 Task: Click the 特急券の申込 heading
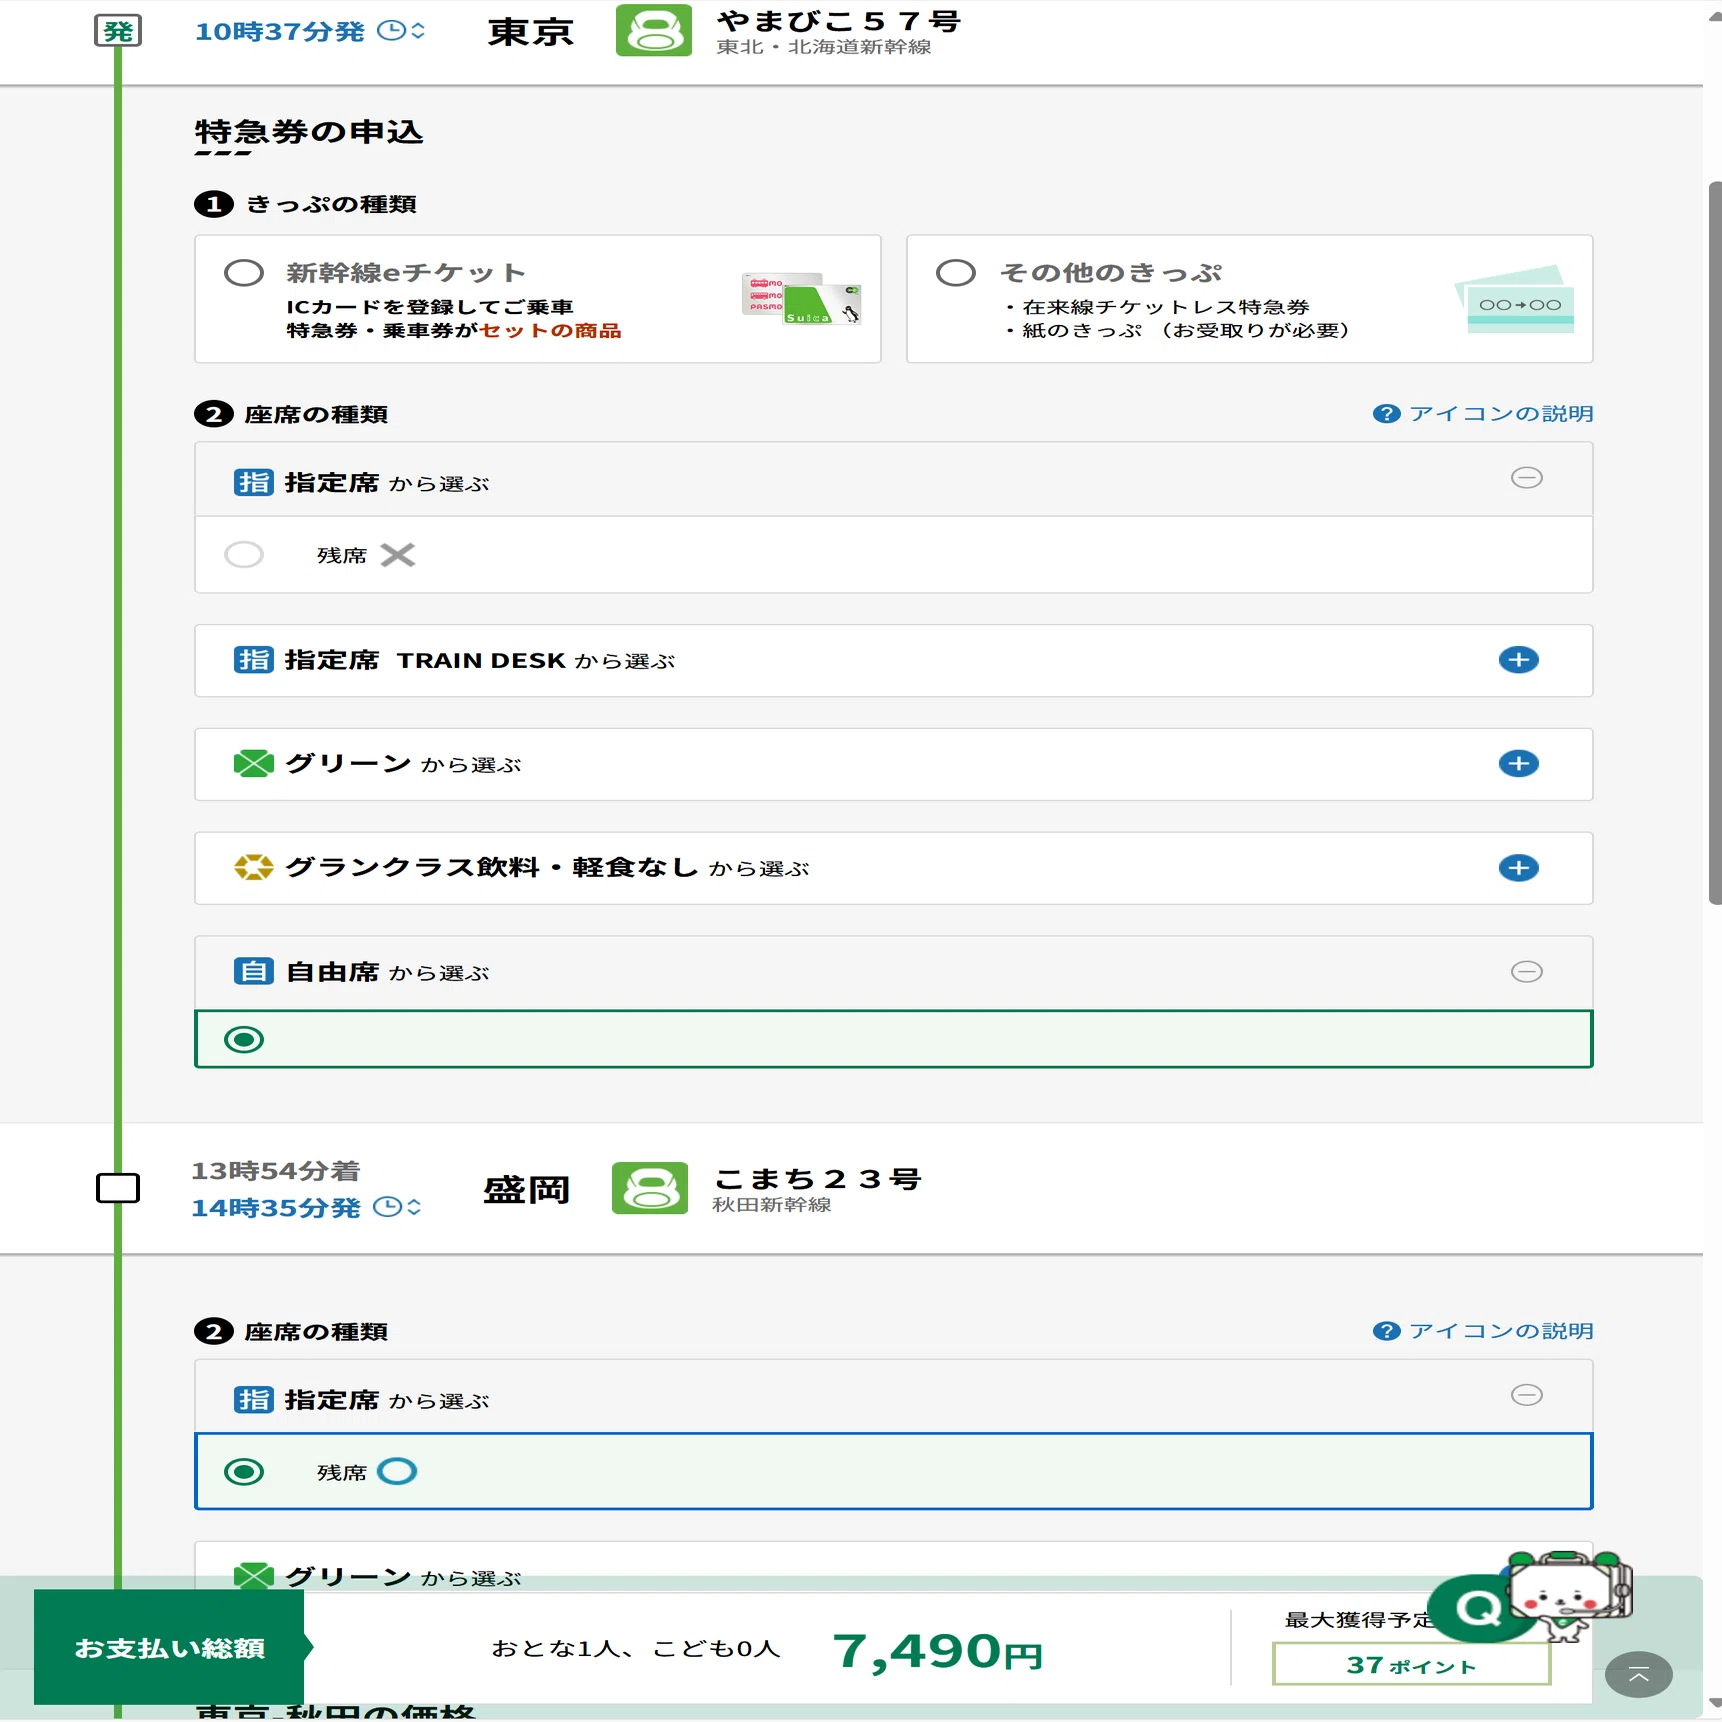coord(309,132)
